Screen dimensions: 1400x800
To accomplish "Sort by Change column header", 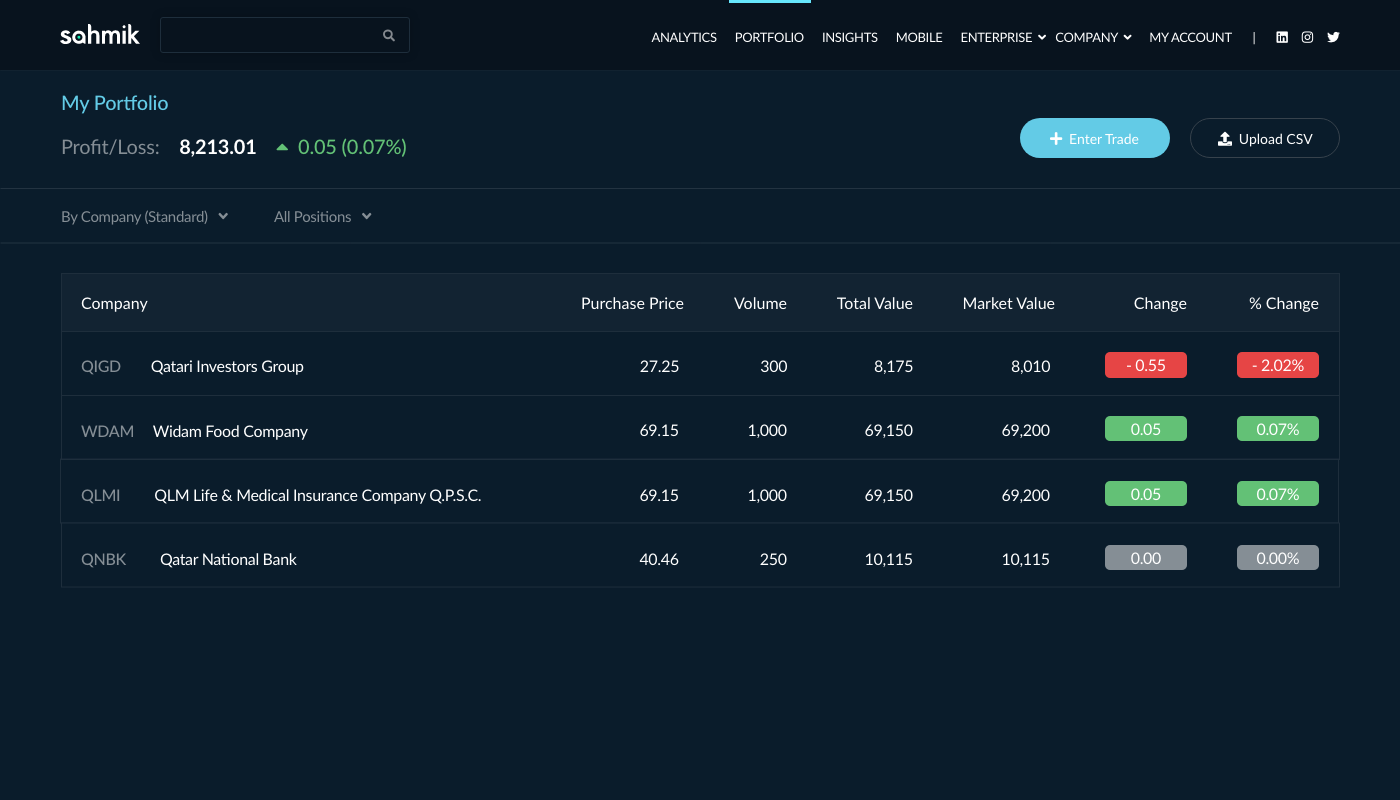I will tap(1160, 303).
